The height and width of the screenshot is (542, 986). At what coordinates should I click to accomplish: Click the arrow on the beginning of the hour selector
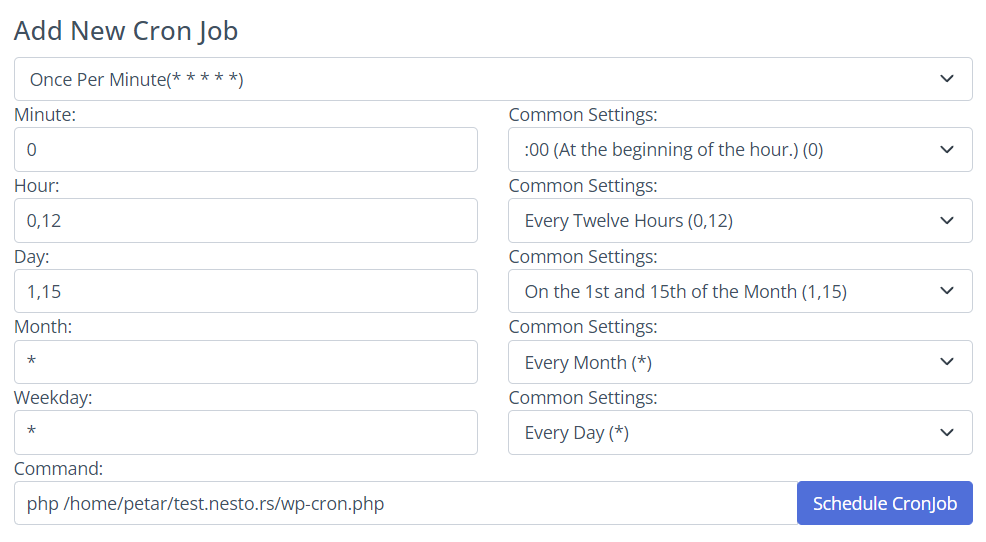946,150
